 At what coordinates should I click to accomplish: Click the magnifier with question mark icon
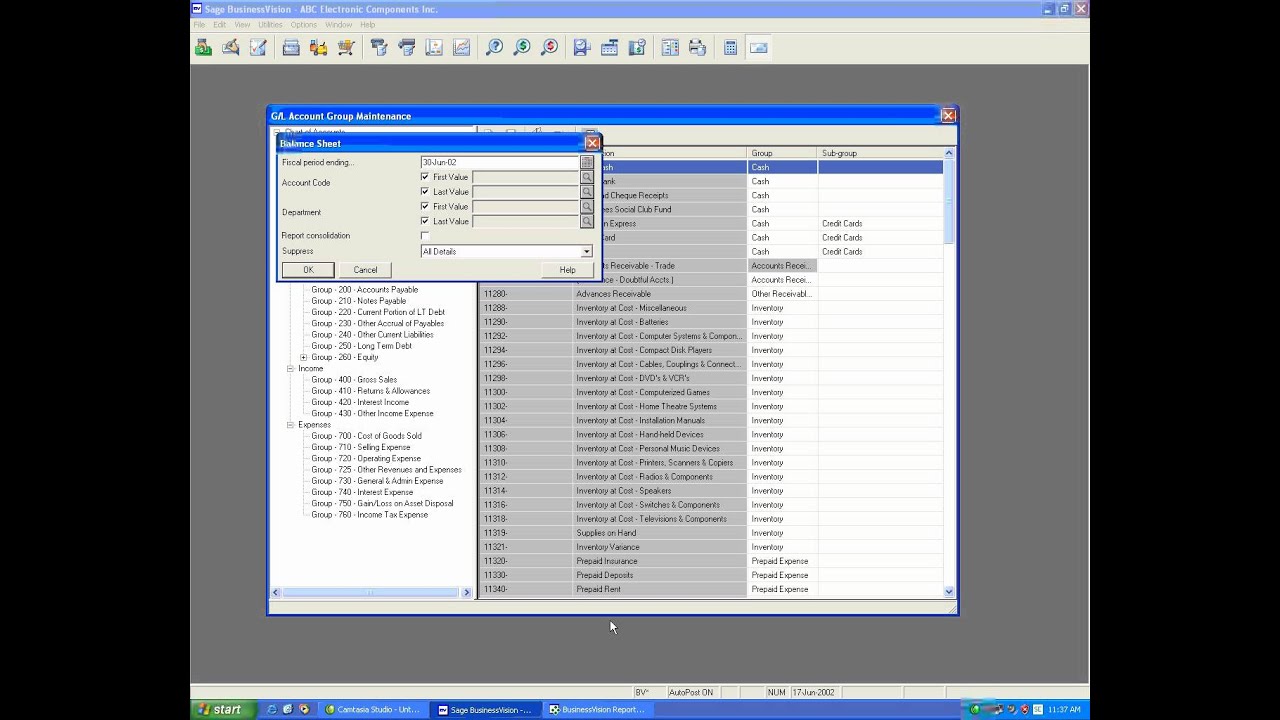tap(494, 47)
